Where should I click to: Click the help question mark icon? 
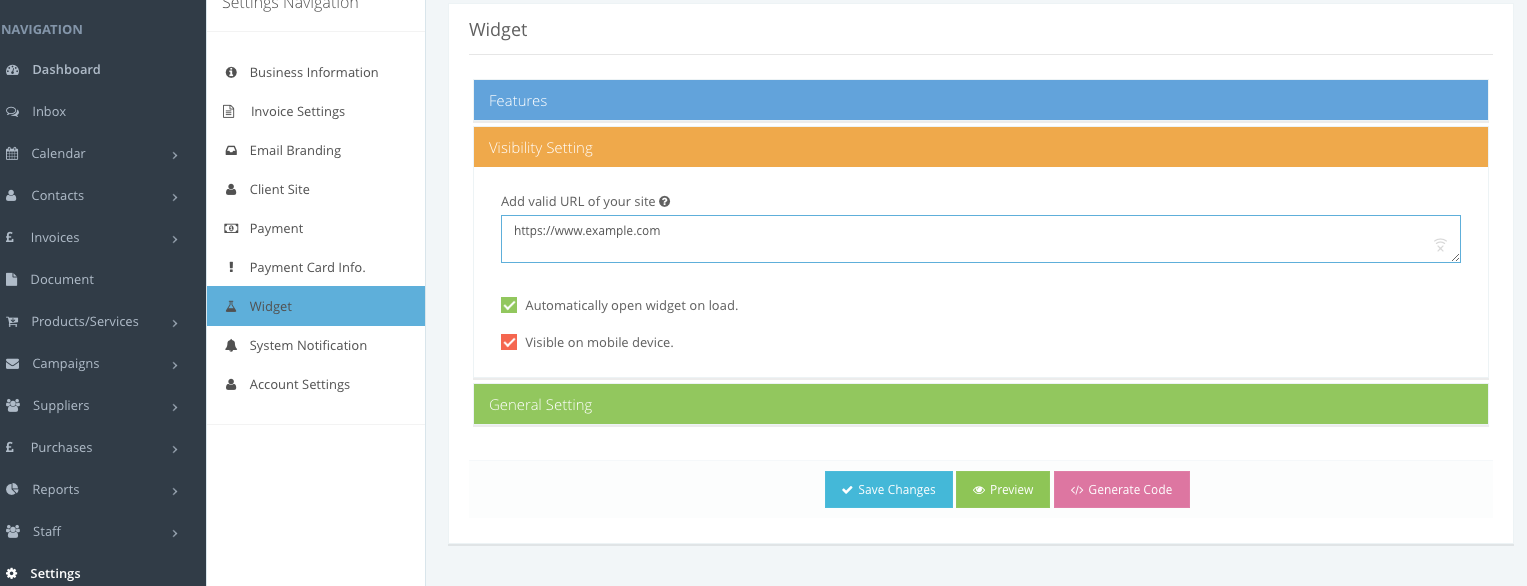(x=665, y=201)
